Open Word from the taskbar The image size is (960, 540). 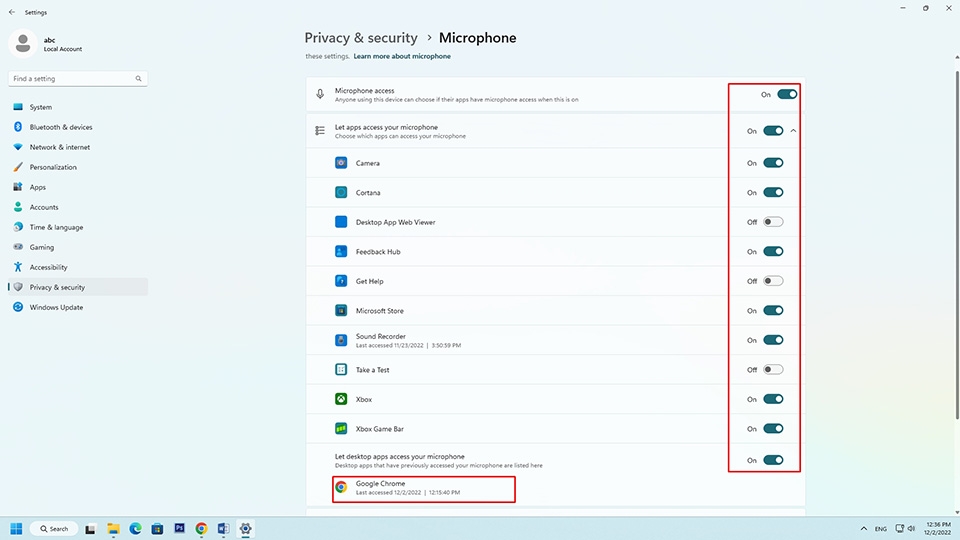[x=223, y=528]
